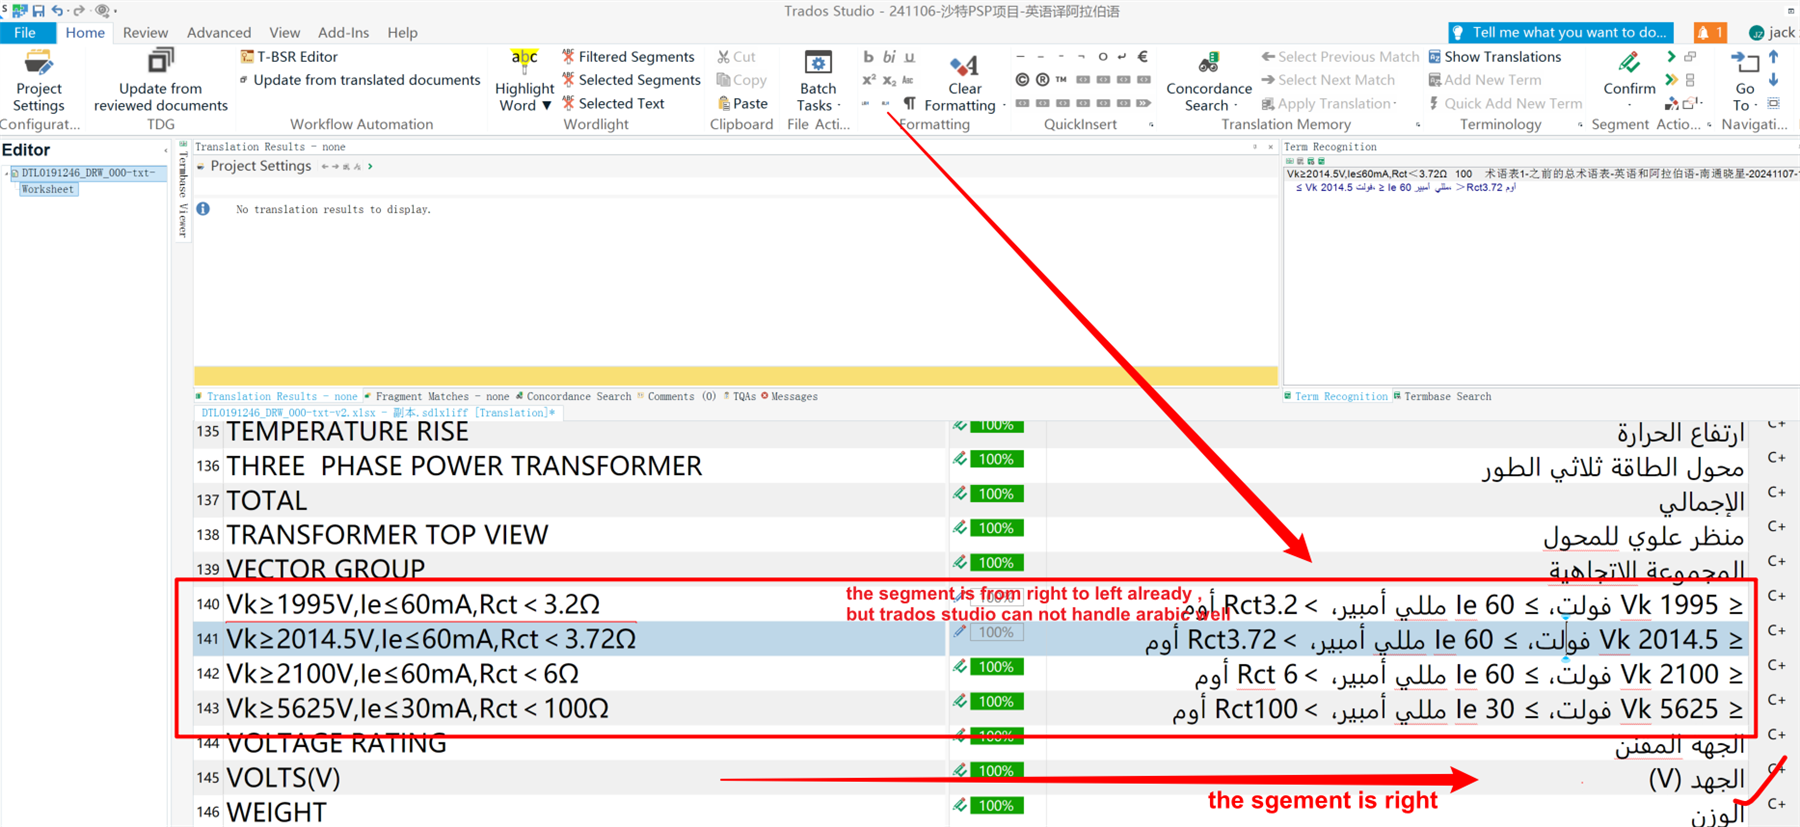Click the single green arrow segment action
1800x827 pixels.
tap(1670, 57)
